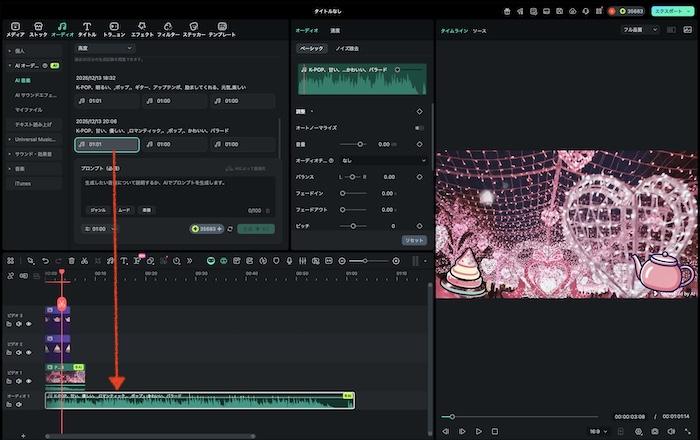Open the ステッカー (Stickers) tab

[x=194, y=29]
